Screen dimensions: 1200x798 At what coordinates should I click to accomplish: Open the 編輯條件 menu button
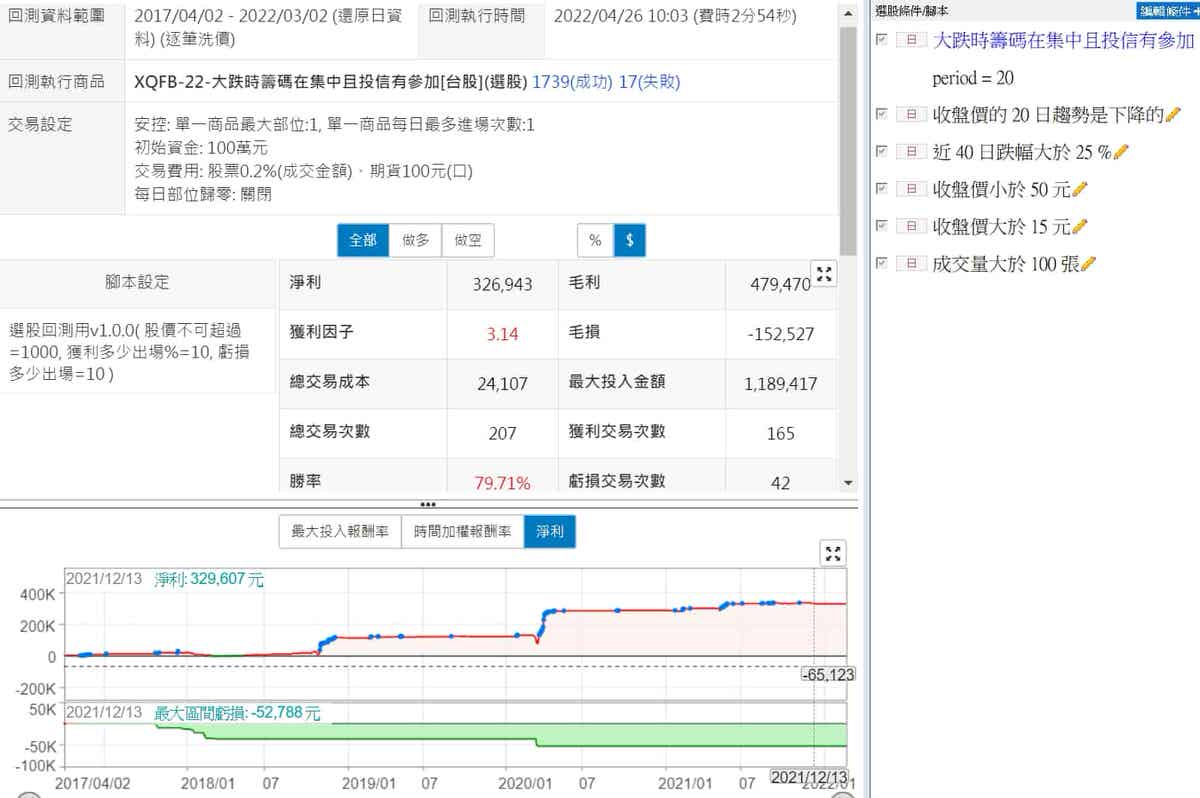pyautogui.click(x=1168, y=10)
